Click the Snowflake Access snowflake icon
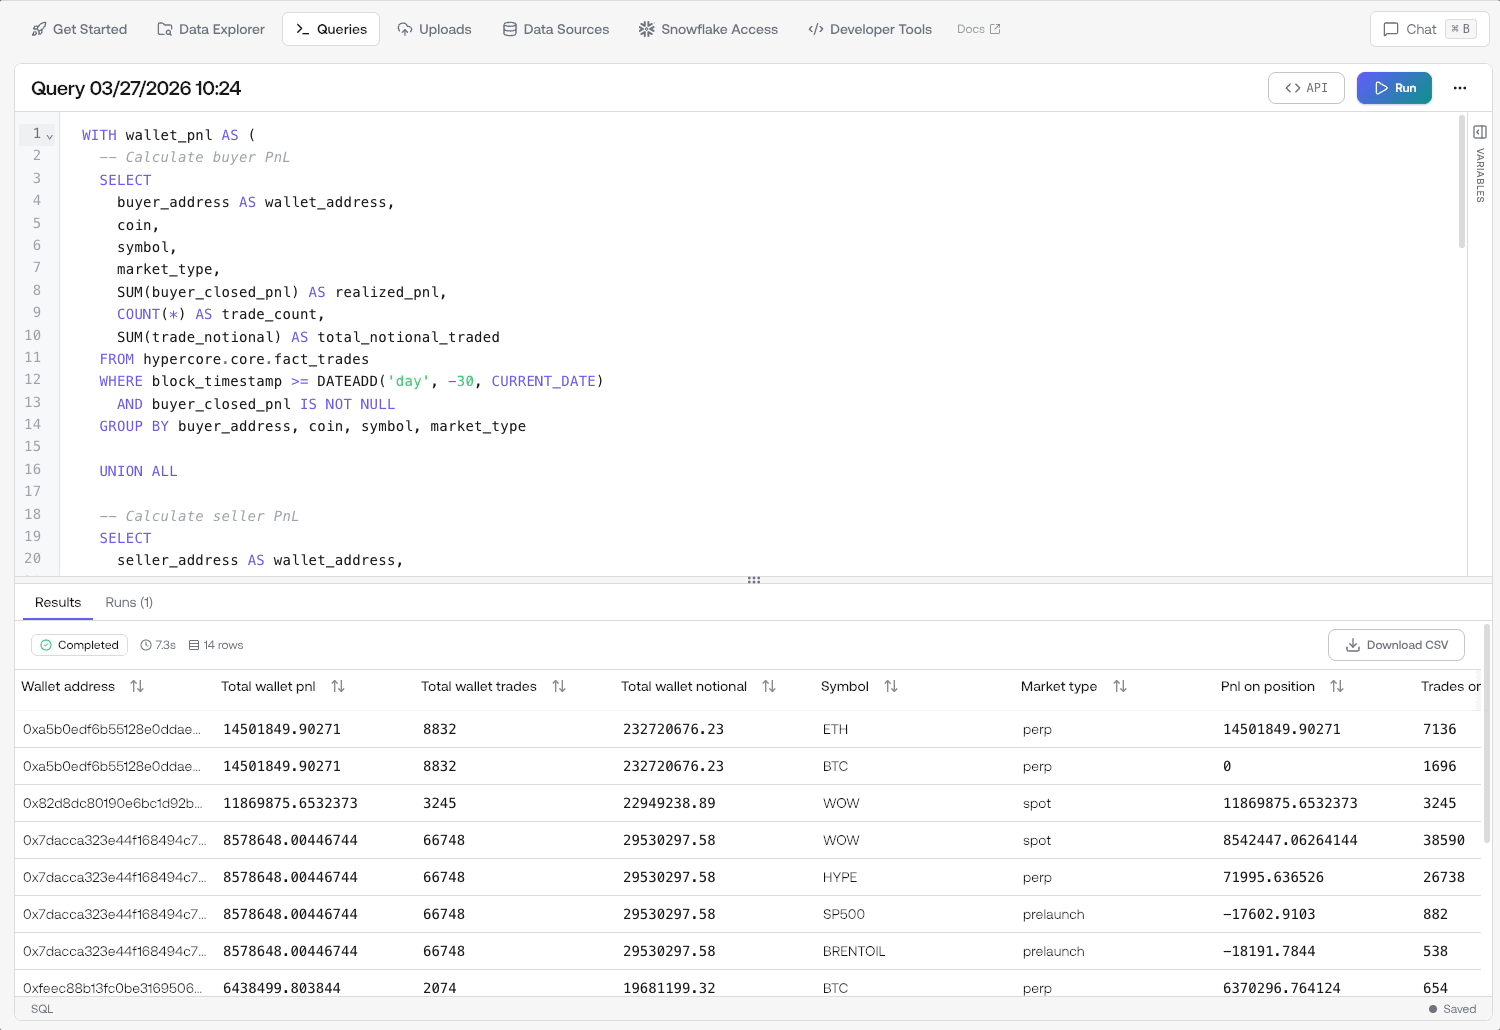Image resolution: width=1500 pixels, height=1030 pixels. click(646, 29)
